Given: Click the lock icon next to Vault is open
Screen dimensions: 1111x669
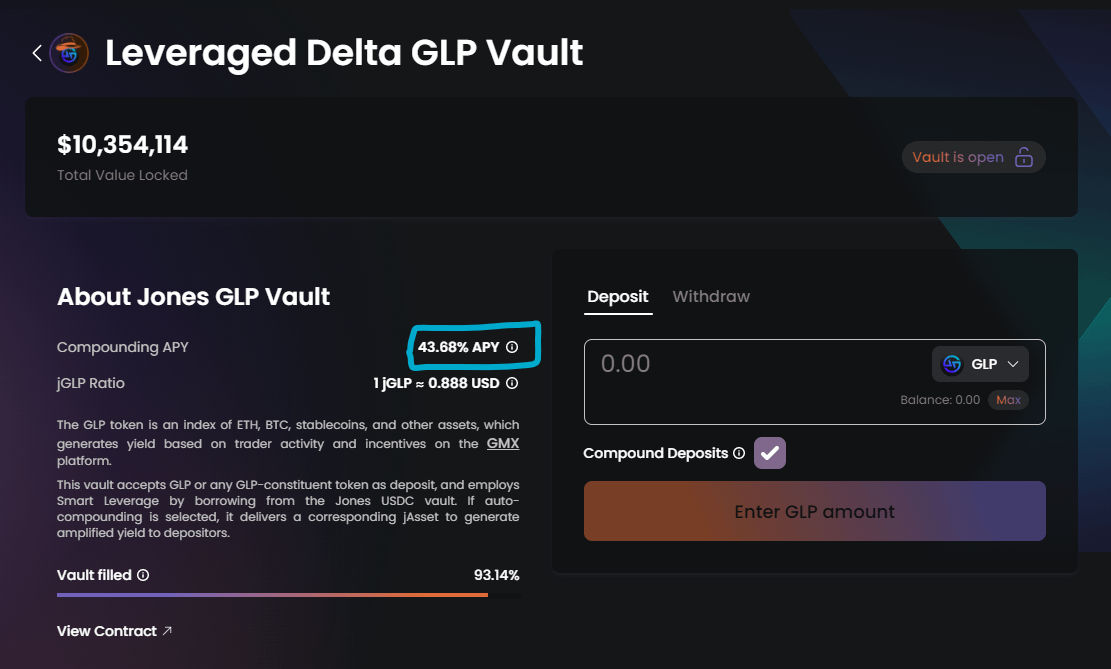Looking at the screenshot, I should [x=1023, y=158].
